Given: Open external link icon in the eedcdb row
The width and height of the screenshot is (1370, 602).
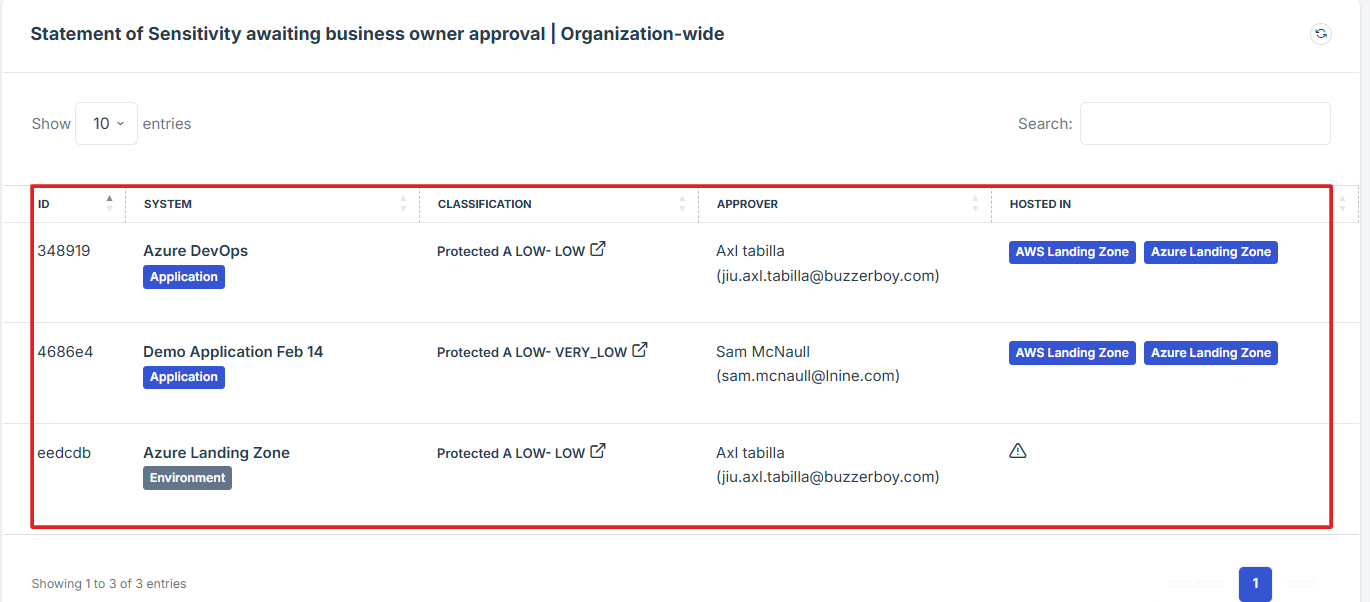Looking at the screenshot, I should [598, 451].
